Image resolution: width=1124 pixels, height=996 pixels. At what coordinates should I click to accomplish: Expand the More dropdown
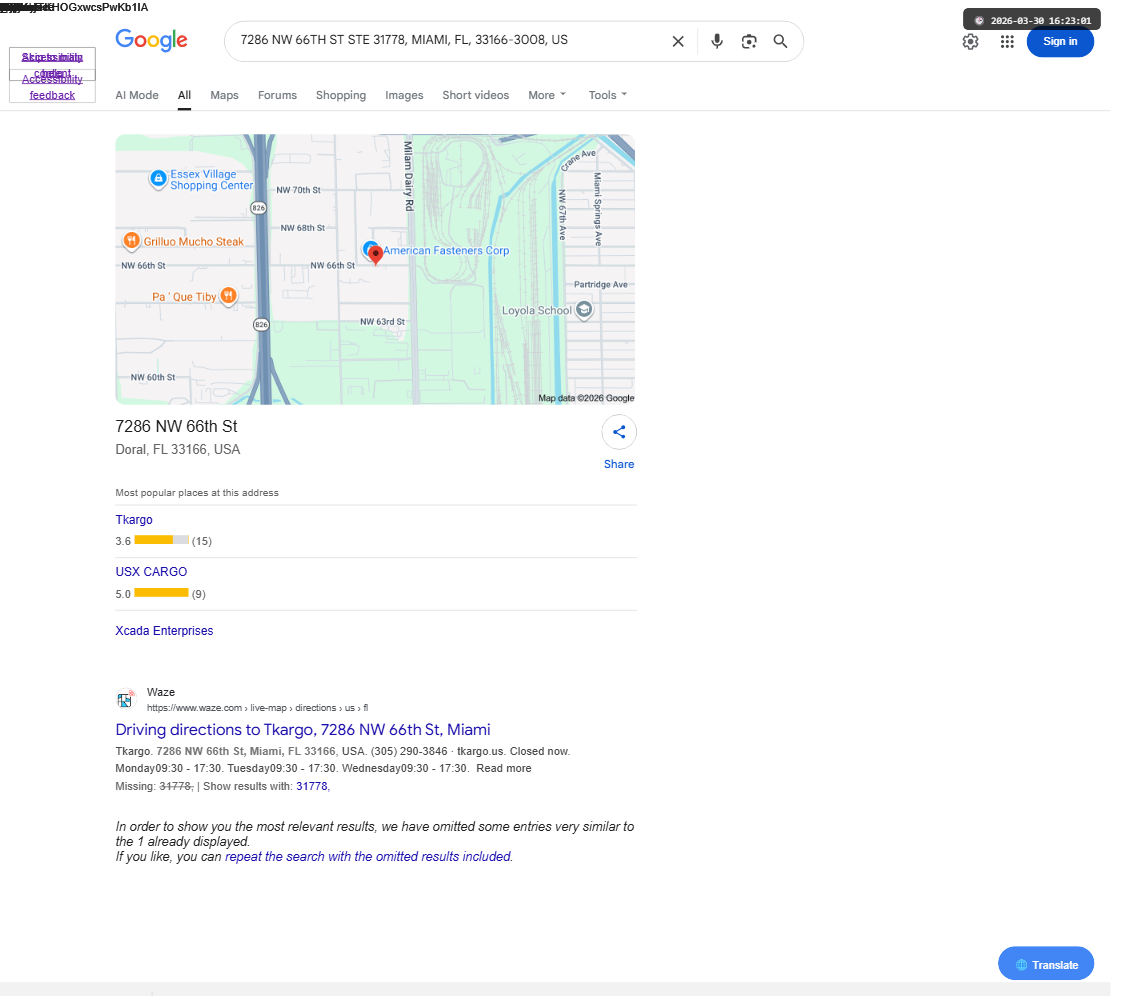click(x=547, y=95)
